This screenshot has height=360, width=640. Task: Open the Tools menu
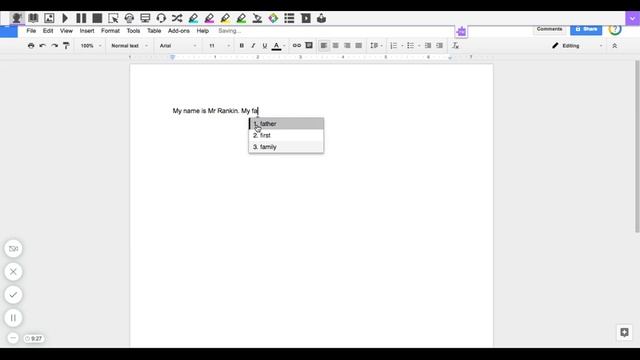(133, 31)
